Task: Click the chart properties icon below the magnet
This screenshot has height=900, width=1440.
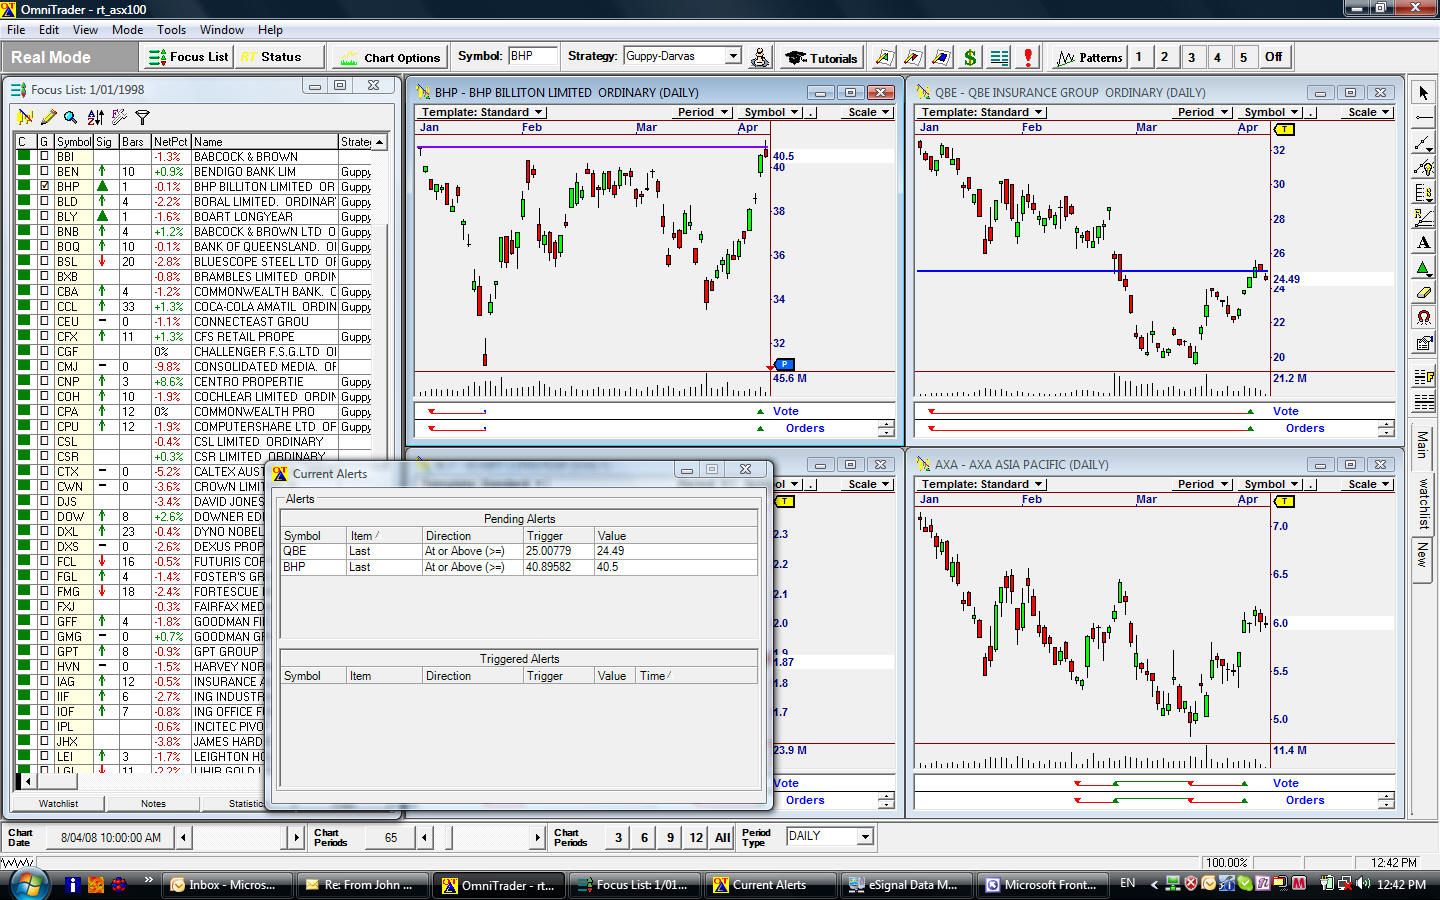Action: (1423, 343)
